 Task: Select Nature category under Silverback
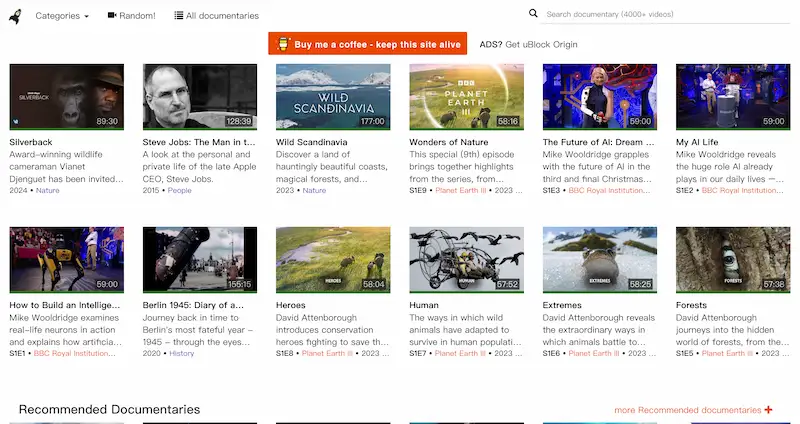(x=47, y=190)
